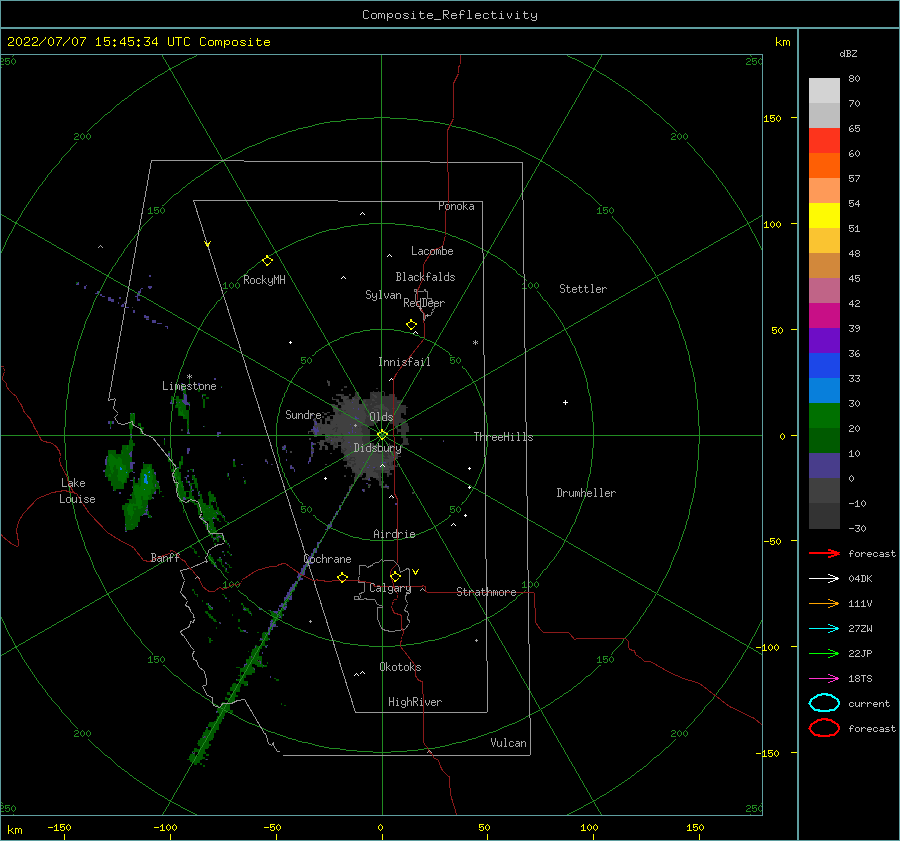Select the 33 dBZ blue swatch
Viewport: 900px width, 841px height.
[824, 365]
